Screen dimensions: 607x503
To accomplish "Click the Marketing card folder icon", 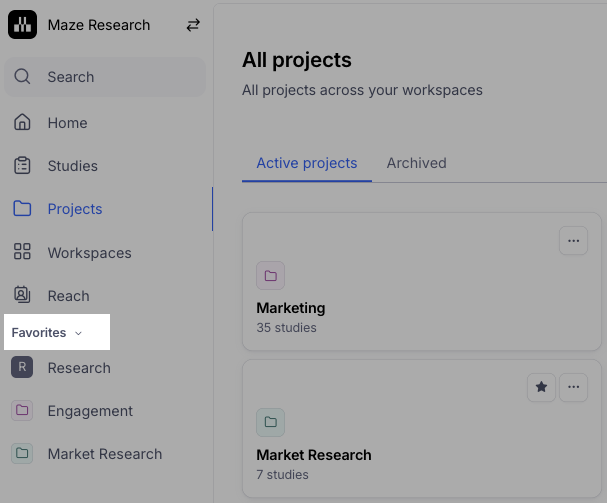I will click(271, 276).
